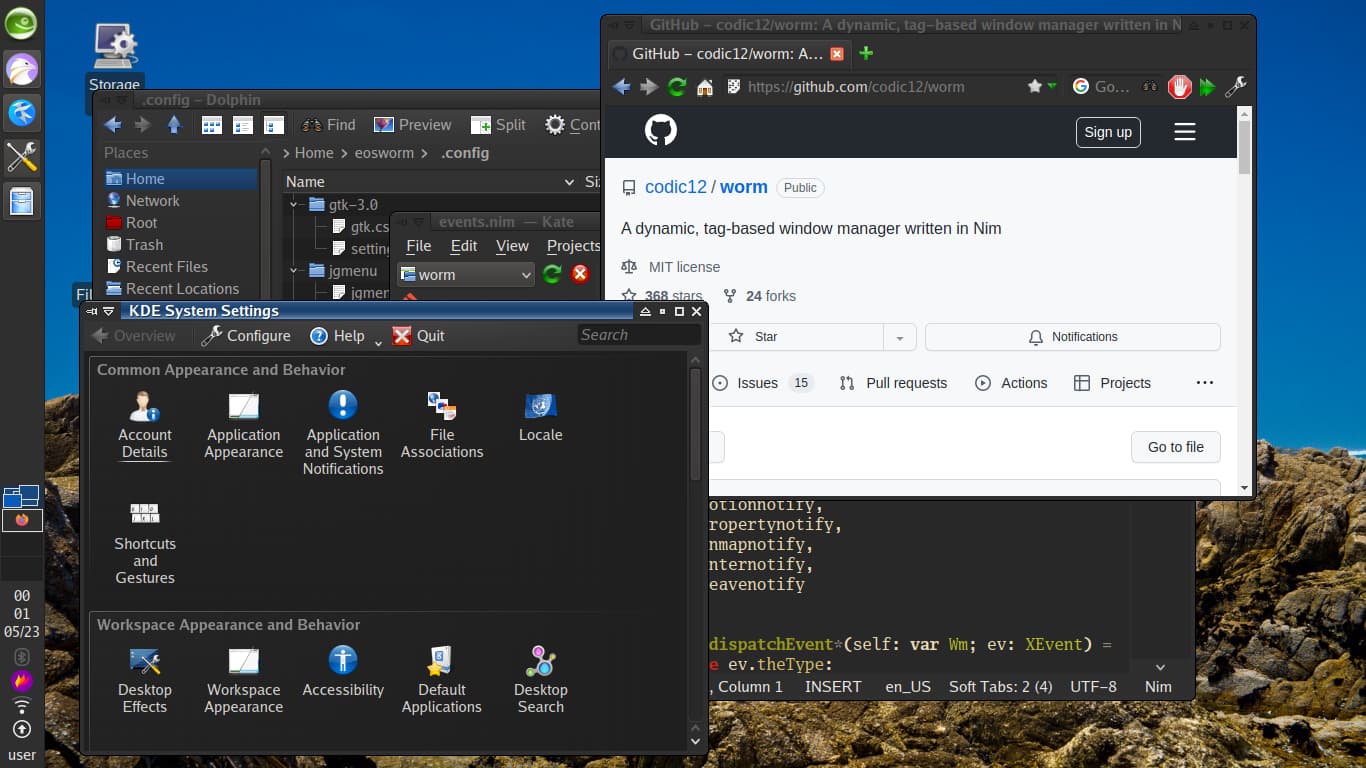
Task: Click Go to file button on GitHub
Action: click(1176, 447)
